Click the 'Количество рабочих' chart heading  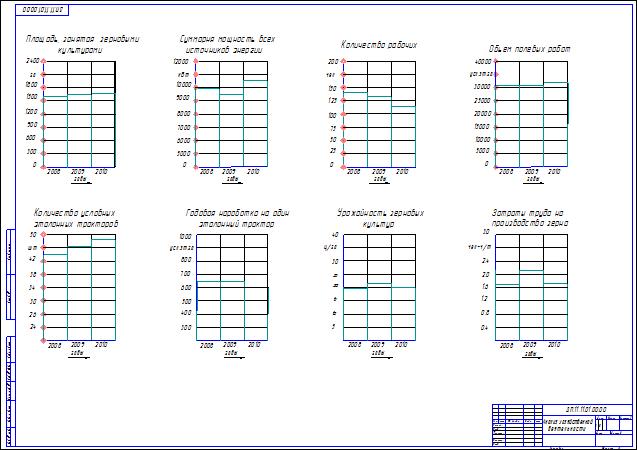click(x=379, y=45)
